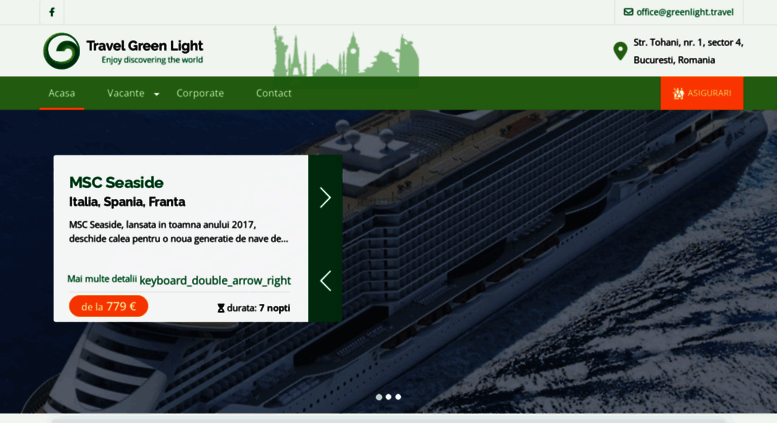Open Mai multe detalii link
The image size is (777, 423).
102,279
